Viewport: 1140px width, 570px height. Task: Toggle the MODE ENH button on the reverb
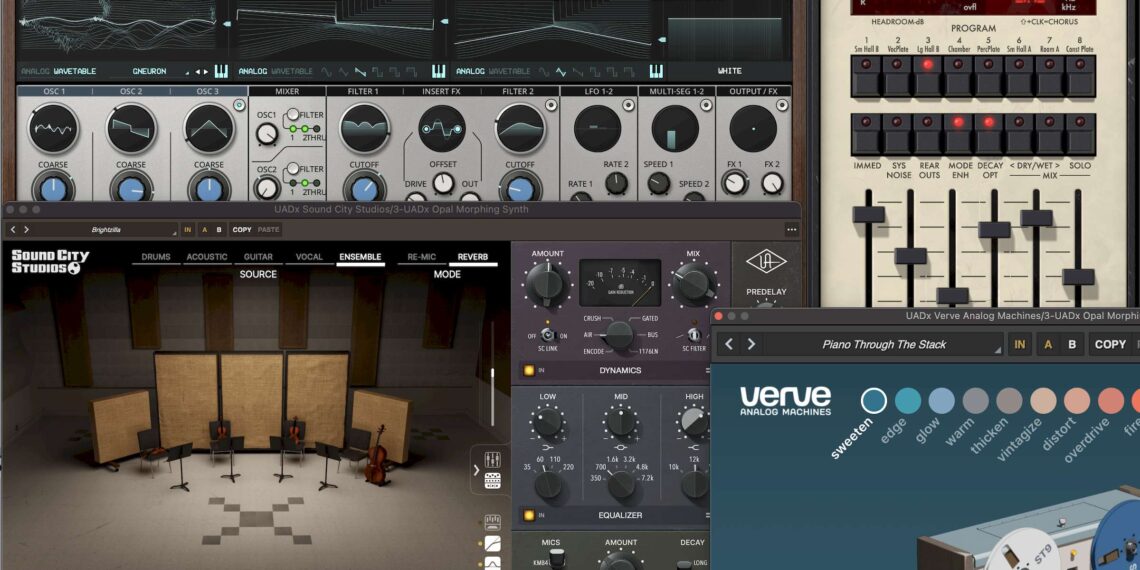(958, 135)
